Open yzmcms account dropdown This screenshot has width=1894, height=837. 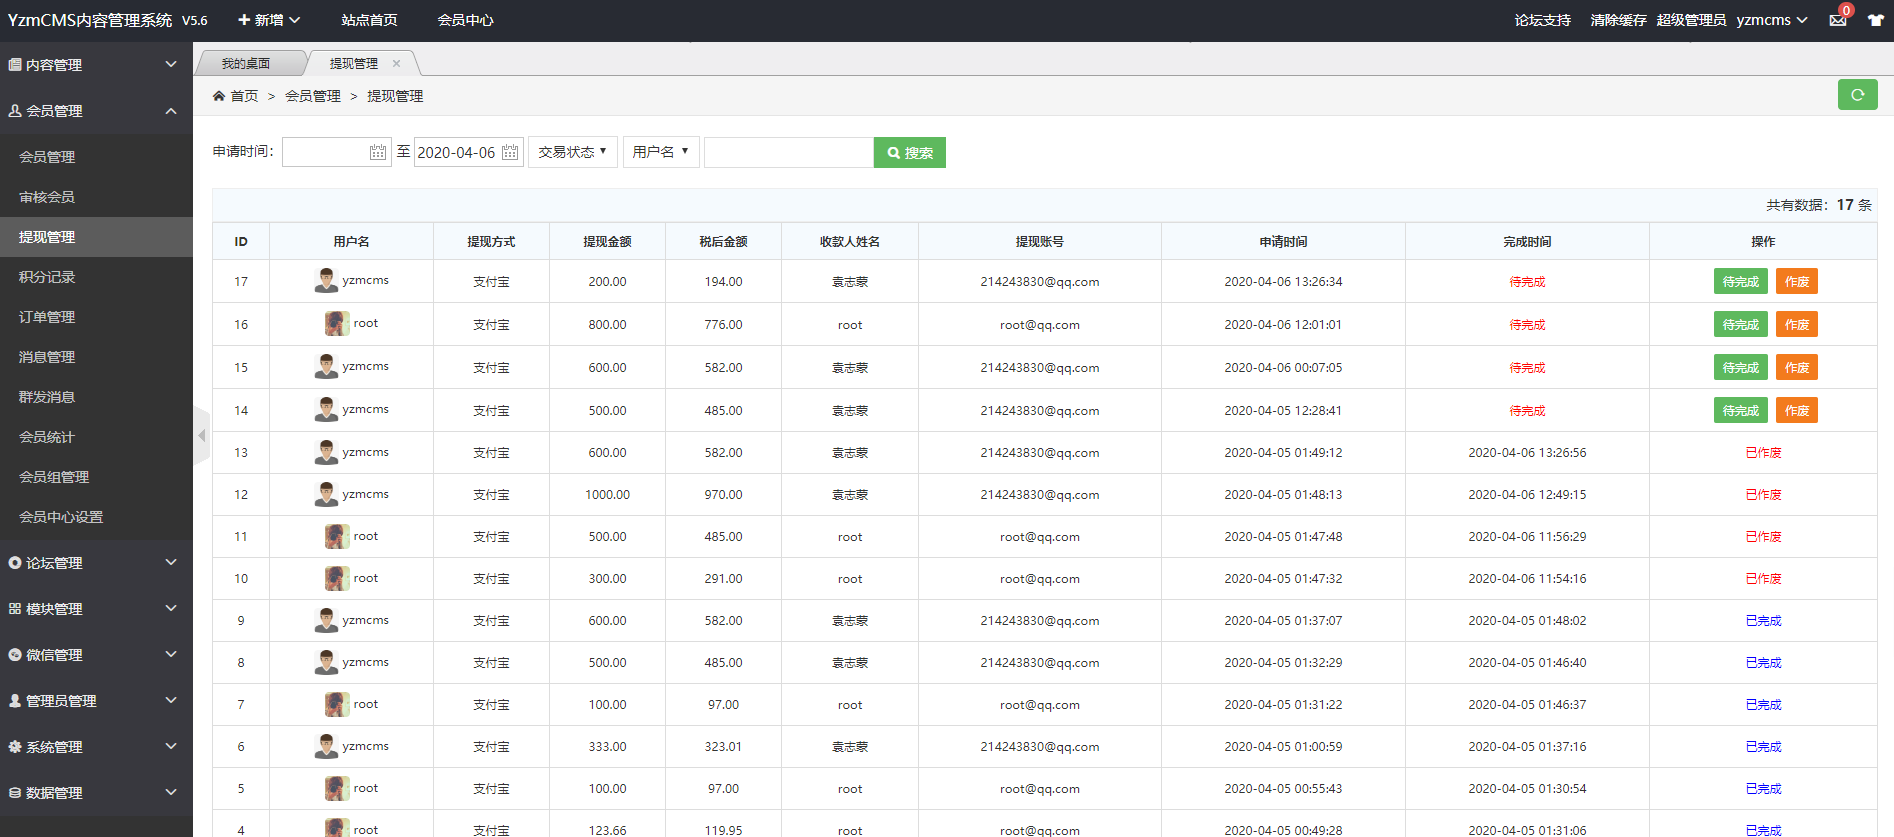(x=1772, y=20)
